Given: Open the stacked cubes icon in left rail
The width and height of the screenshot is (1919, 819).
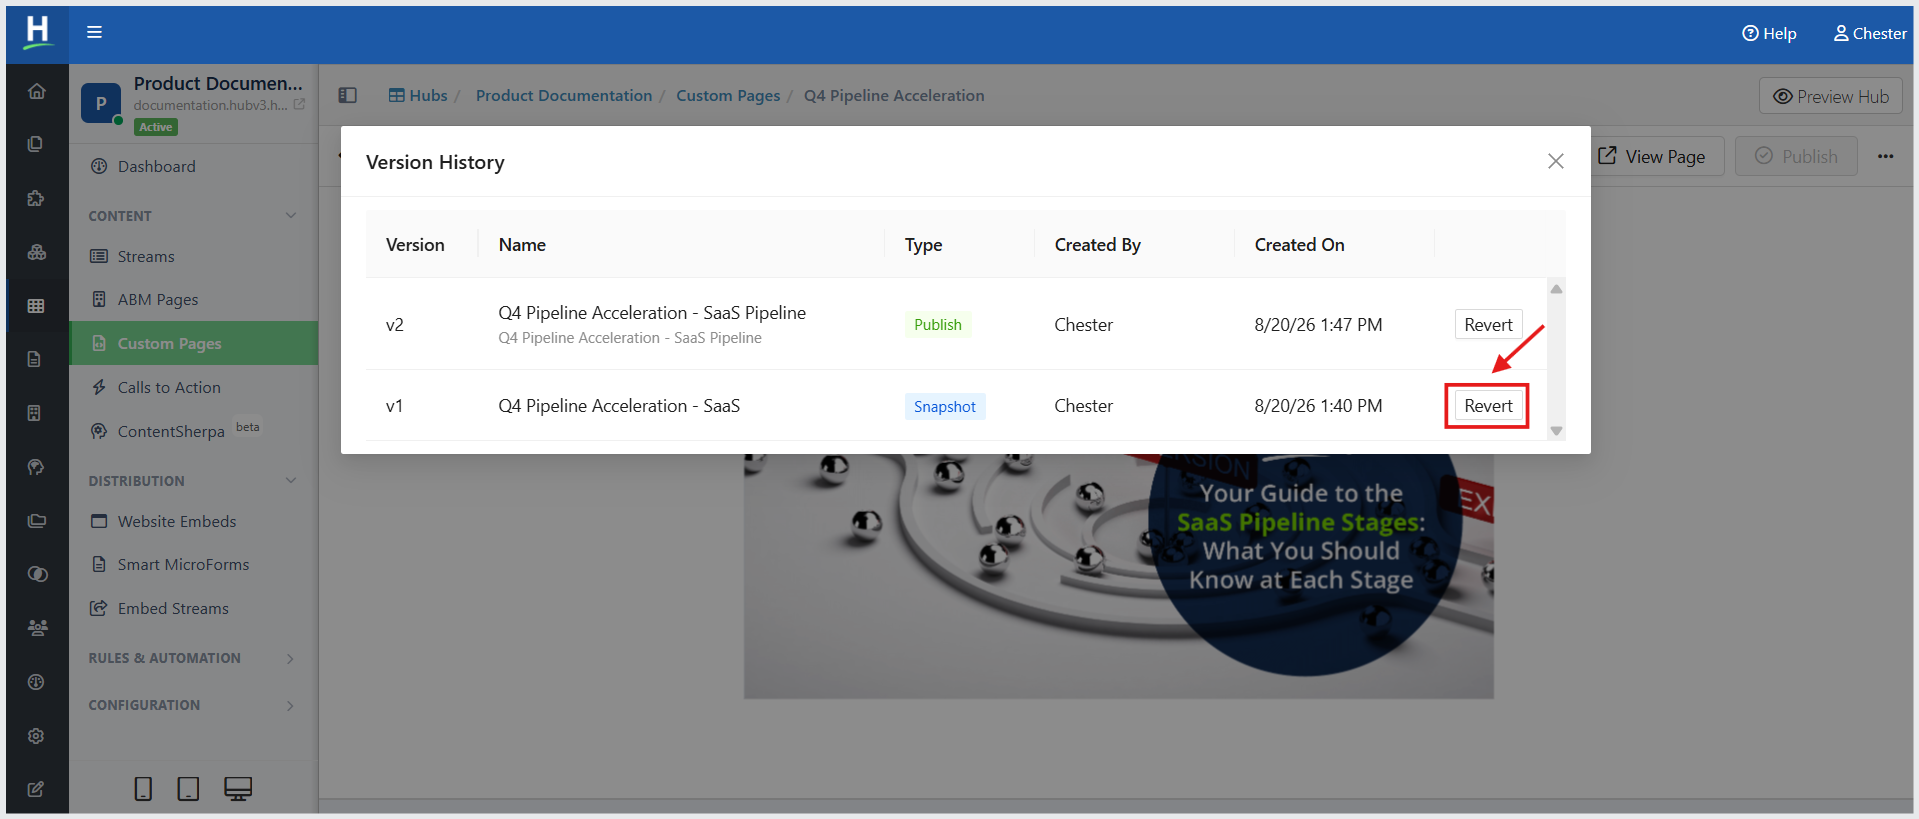Looking at the screenshot, I should tap(37, 252).
